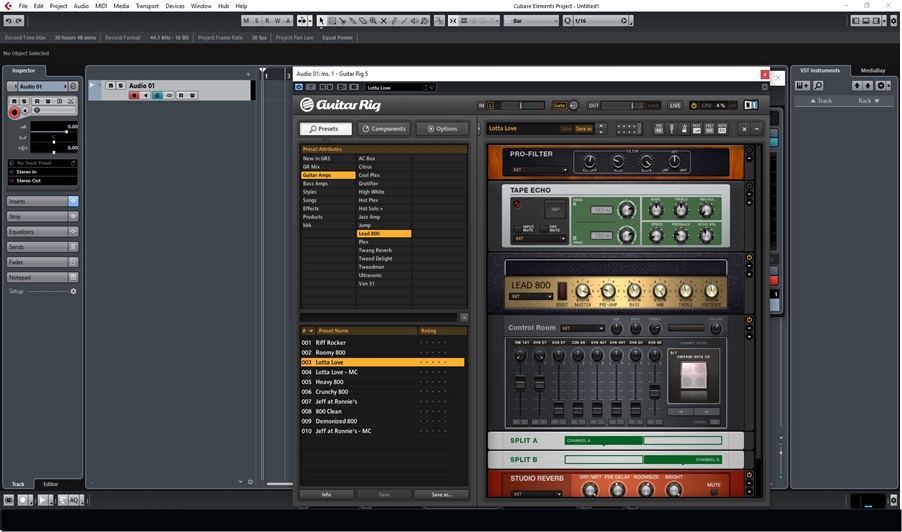Select the Zoom magnifier tool

coord(373,21)
